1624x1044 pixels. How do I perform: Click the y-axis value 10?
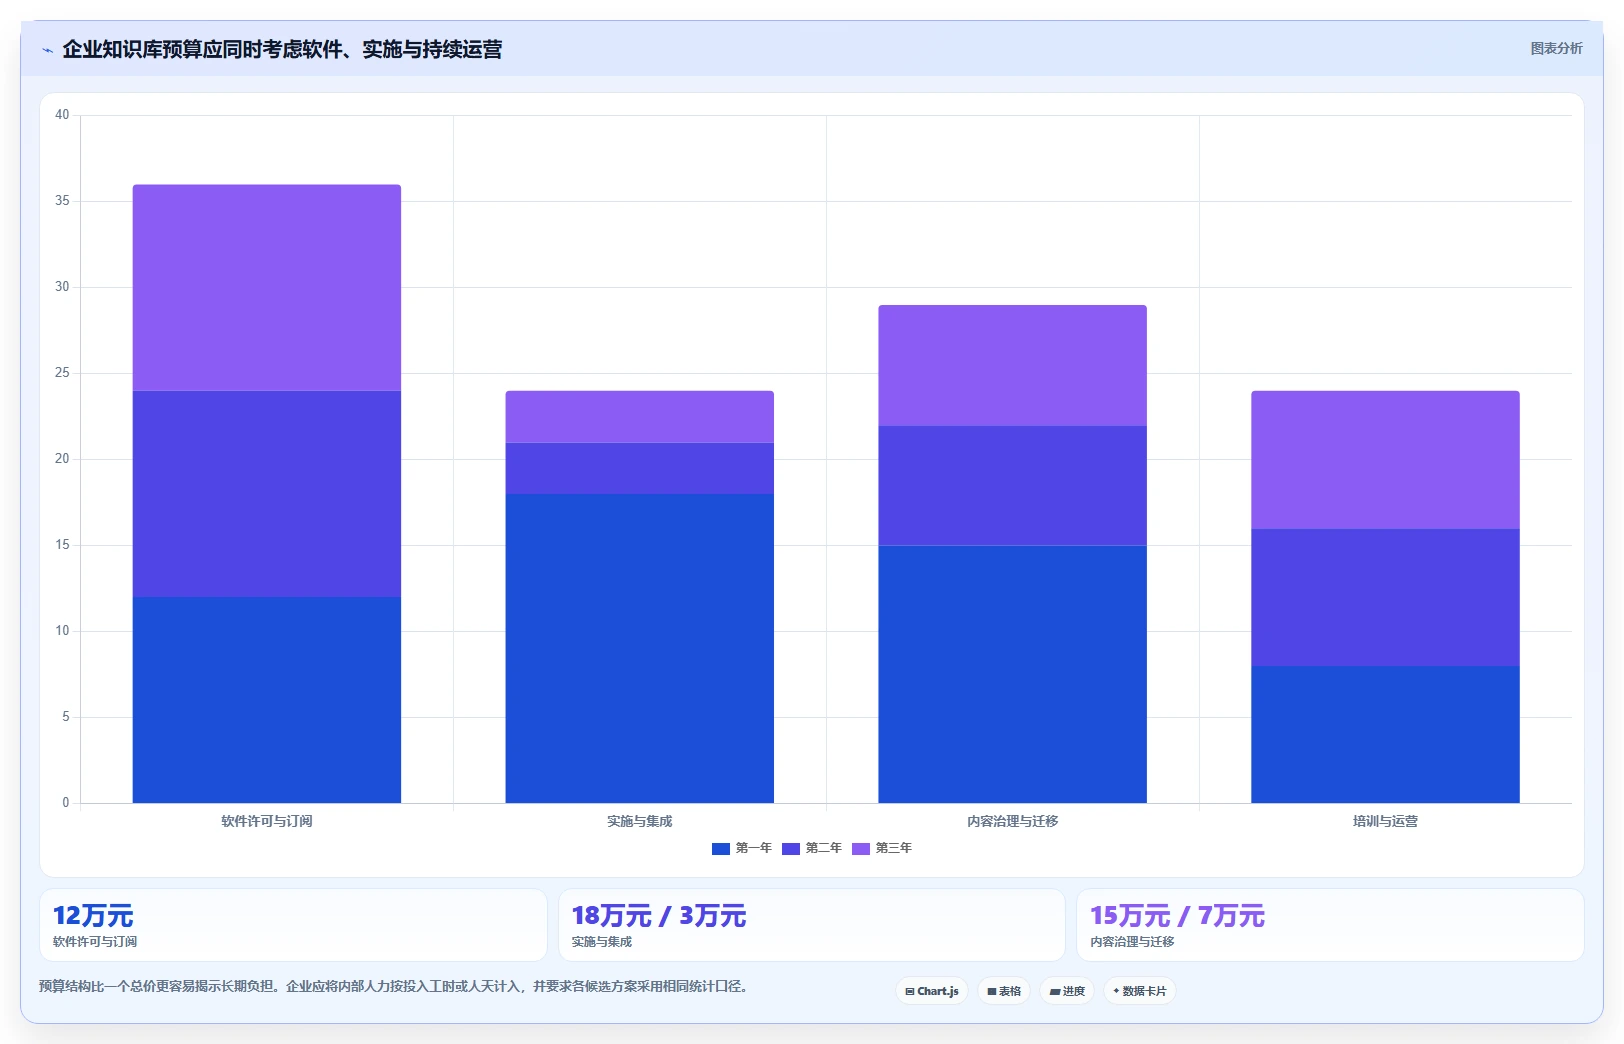[62, 631]
